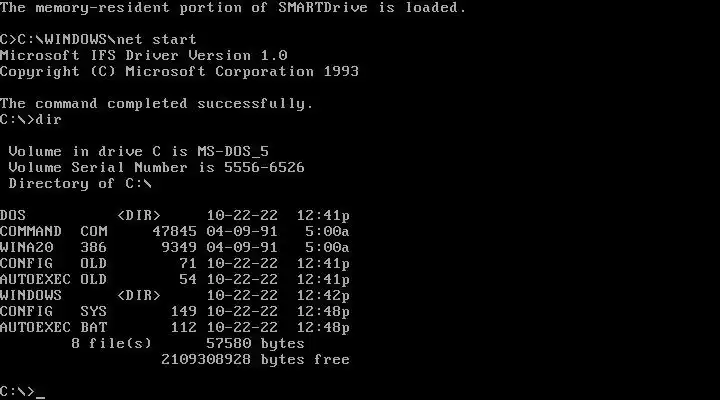Click the 12:41p time in DOS row

323,216
